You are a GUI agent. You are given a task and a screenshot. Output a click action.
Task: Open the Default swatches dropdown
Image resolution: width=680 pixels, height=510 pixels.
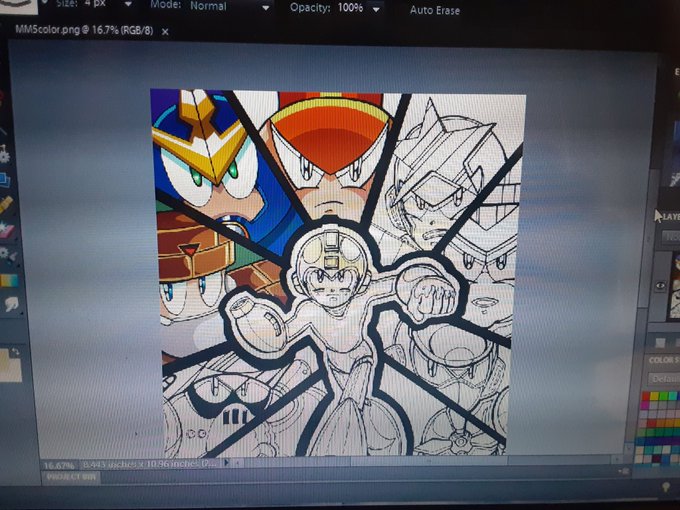[665, 379]
